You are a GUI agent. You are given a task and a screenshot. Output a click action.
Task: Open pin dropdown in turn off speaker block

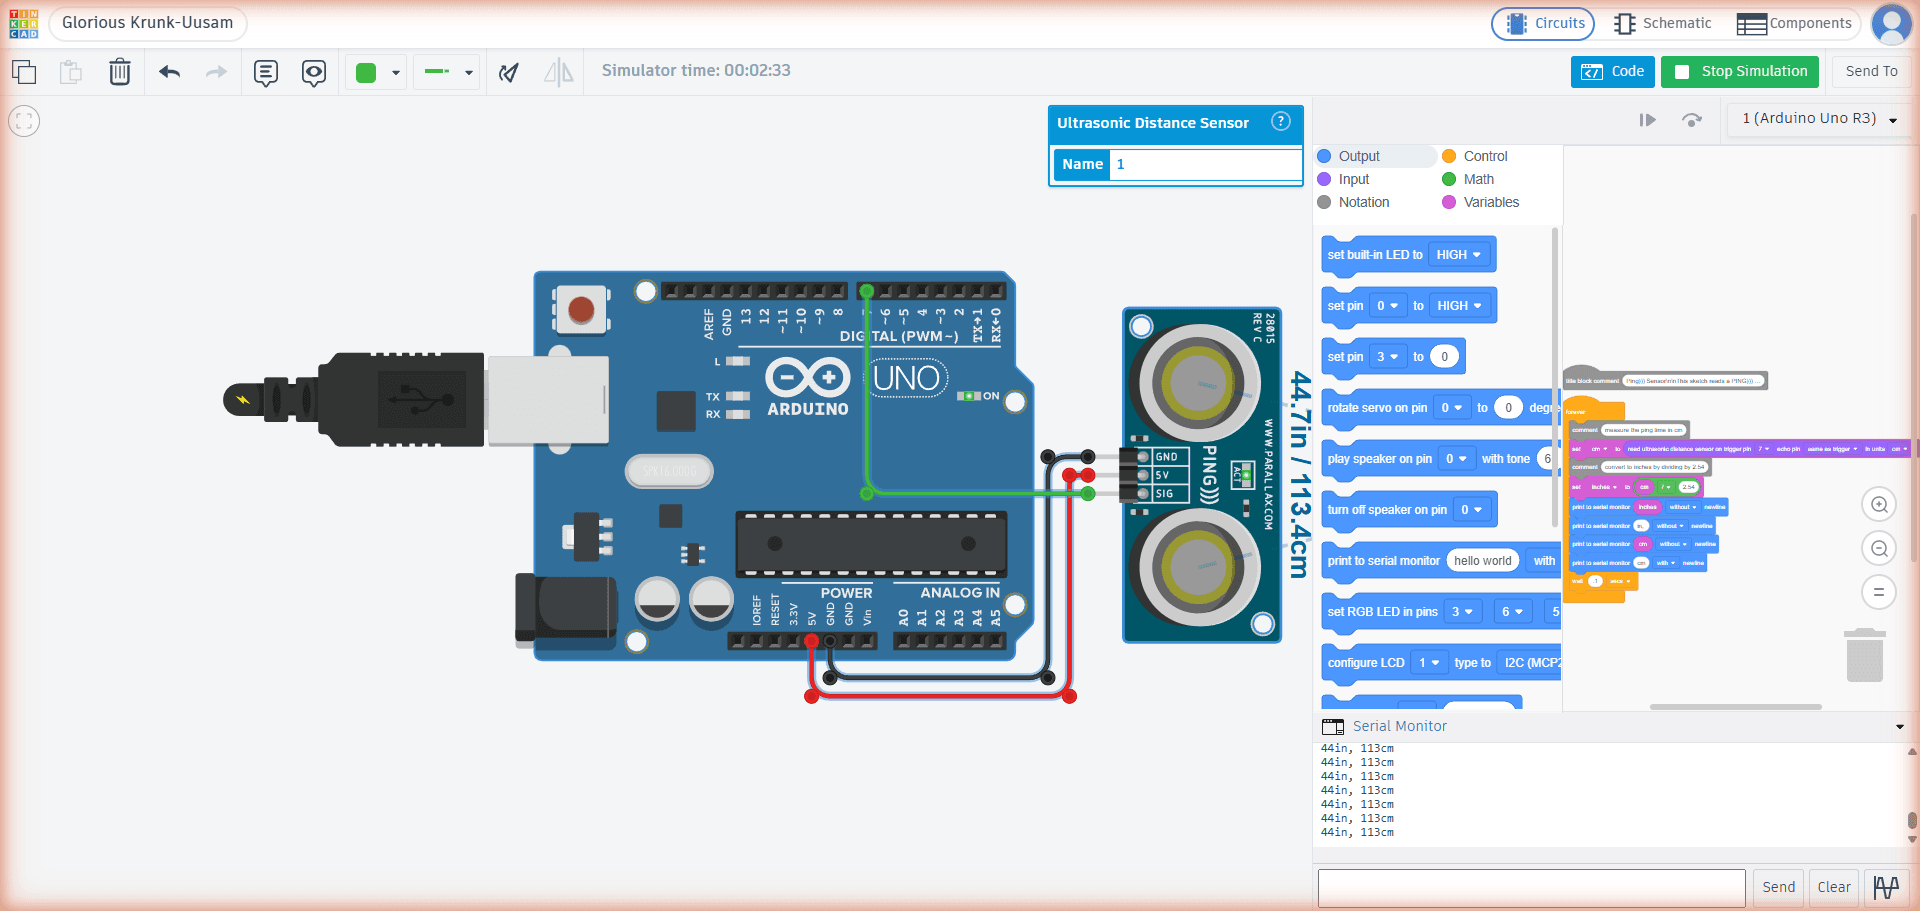click(1471, 510)
